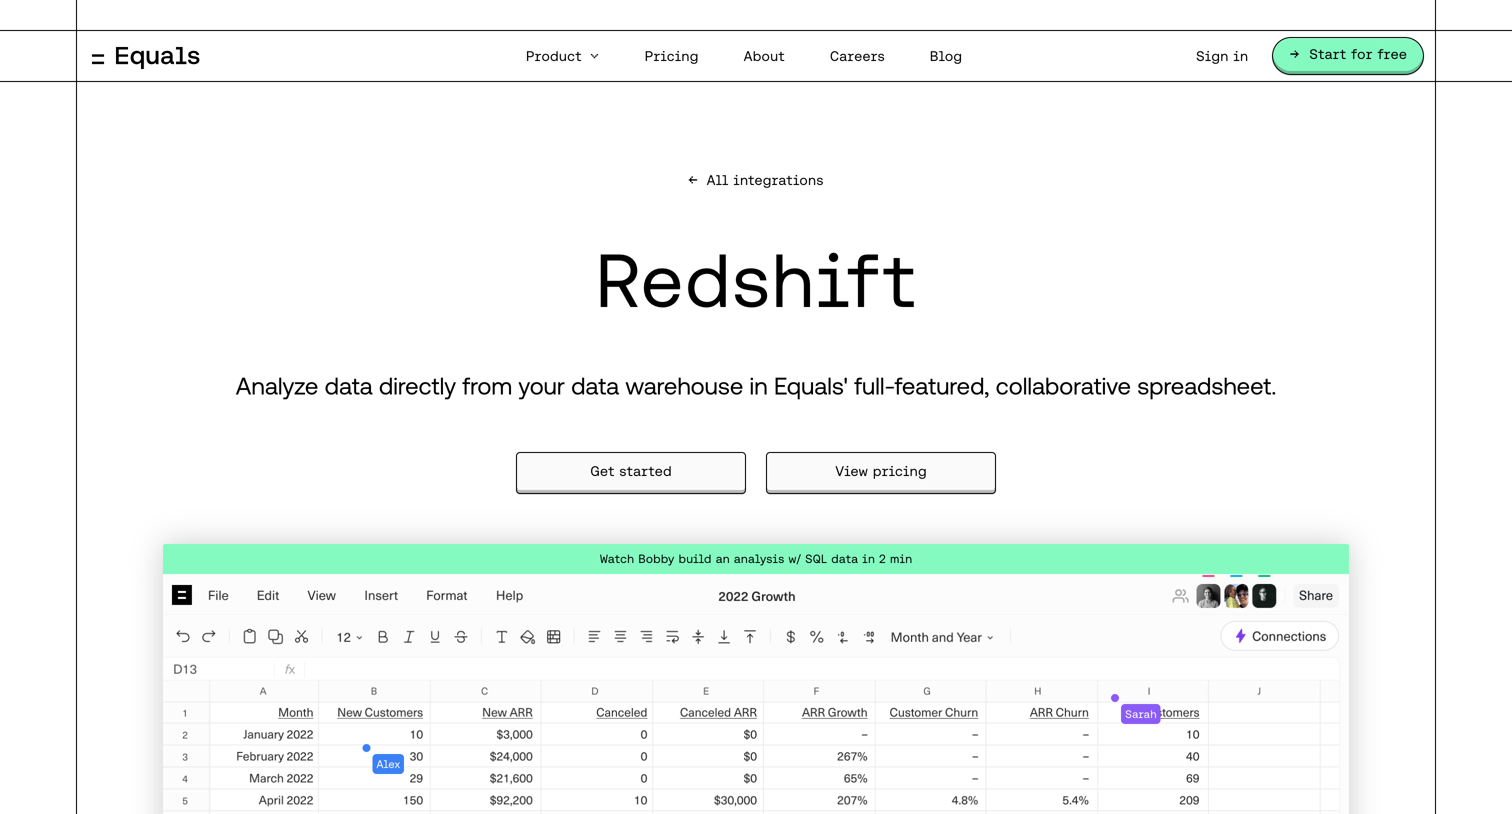
Task: Click the redo arrow icon
Action: (x=209, y=637)
